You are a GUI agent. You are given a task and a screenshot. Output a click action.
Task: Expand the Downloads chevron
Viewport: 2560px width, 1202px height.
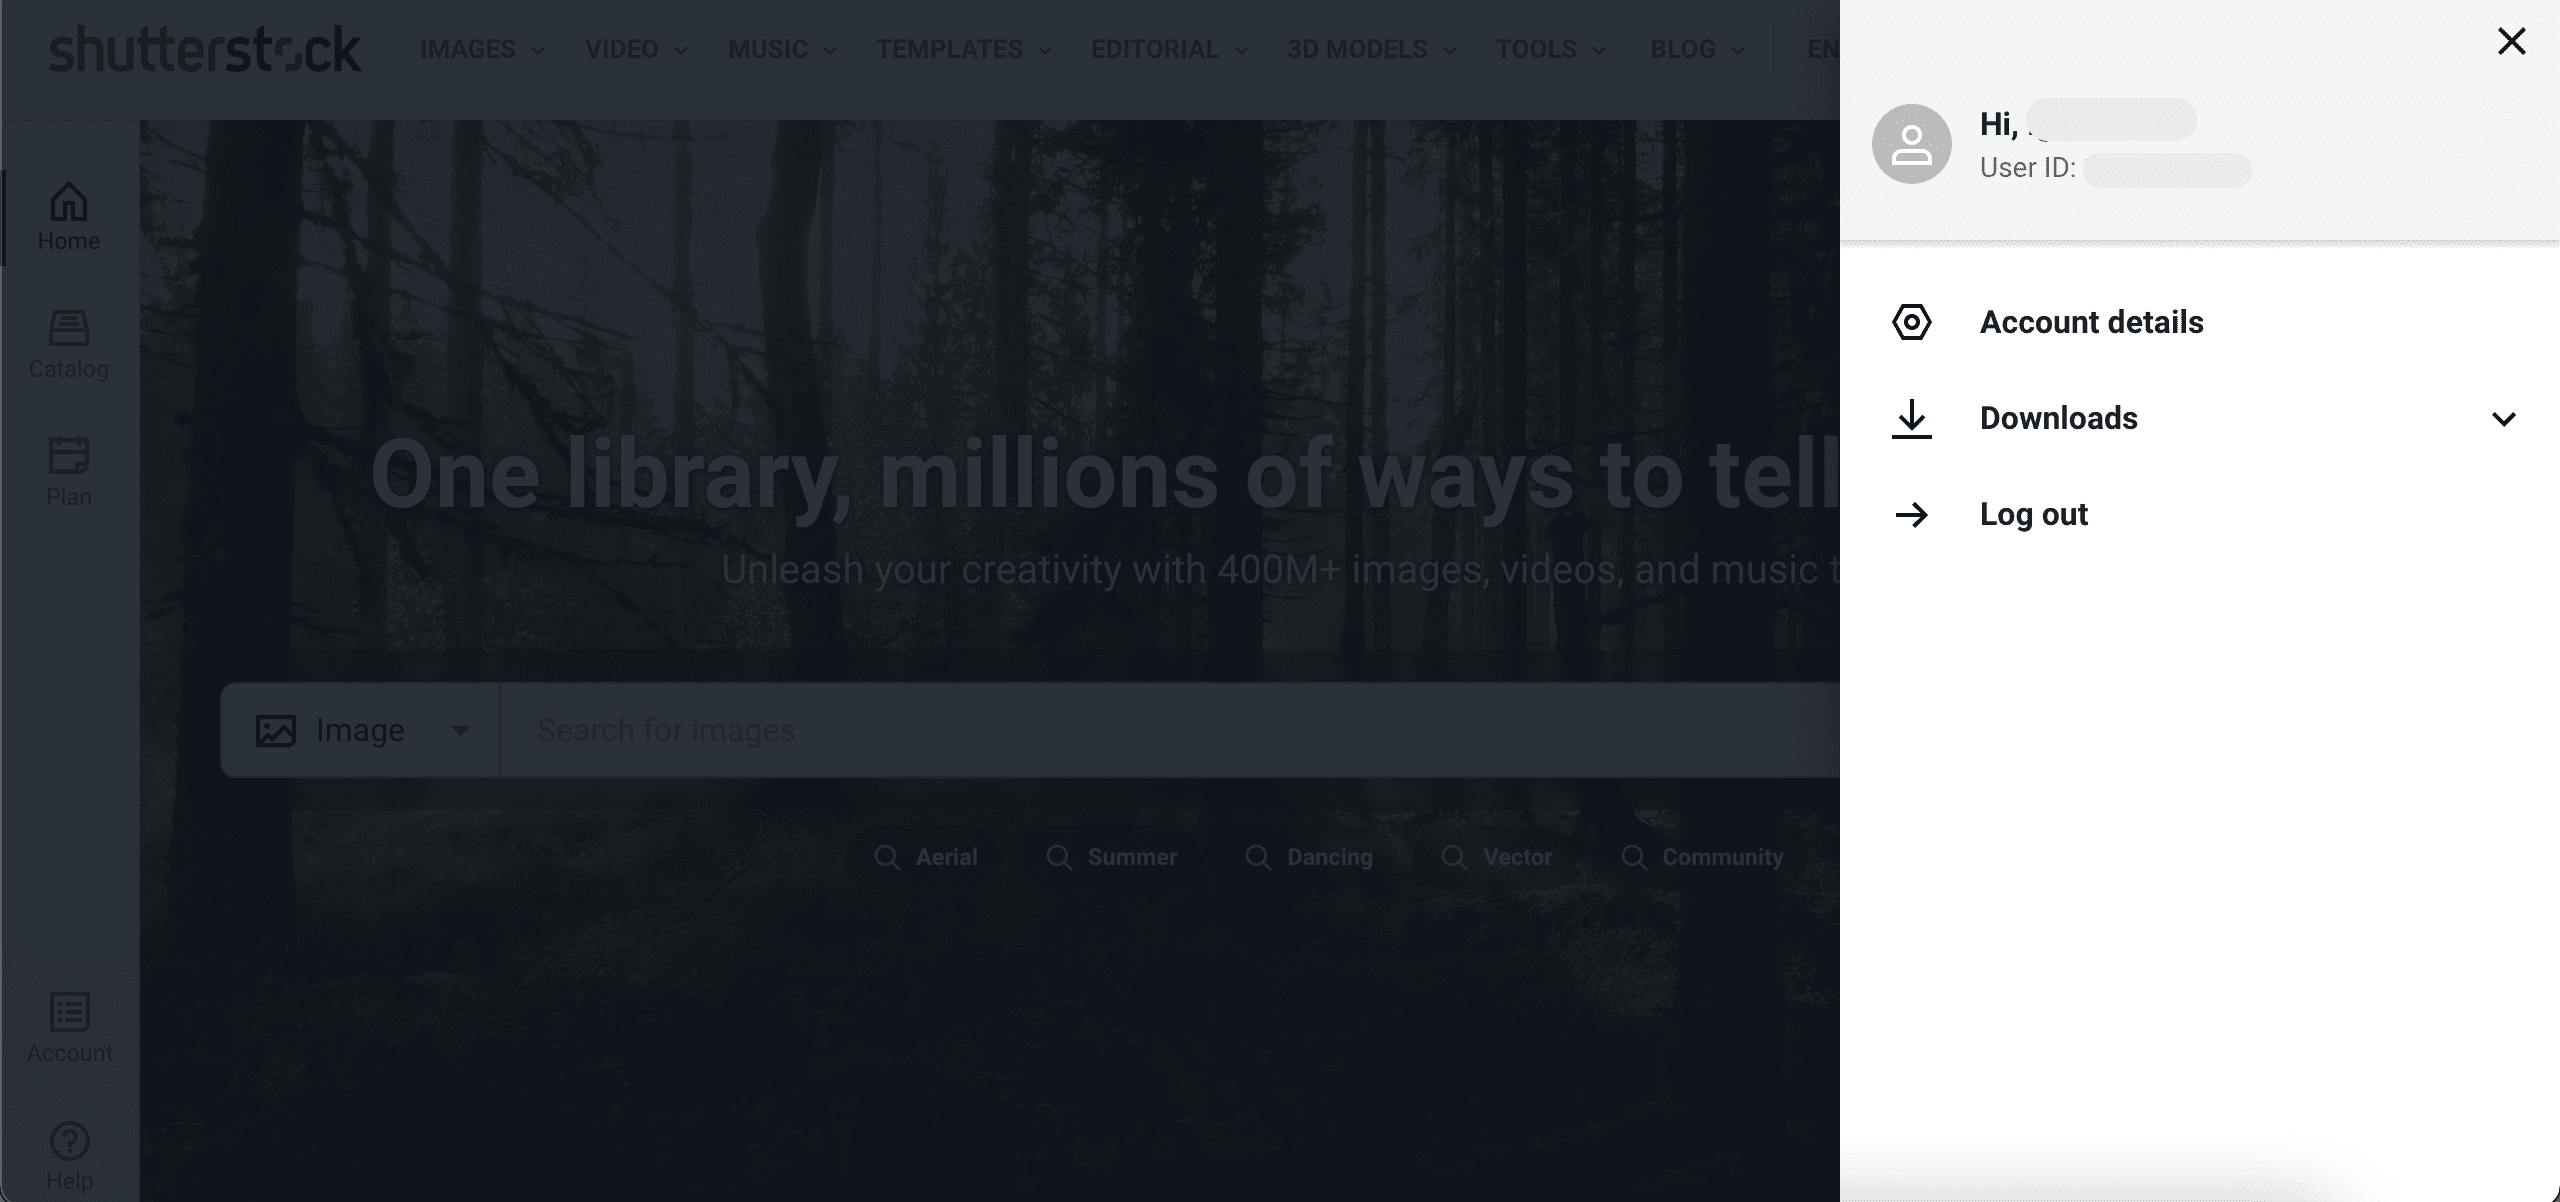(x=2503, y=419)
